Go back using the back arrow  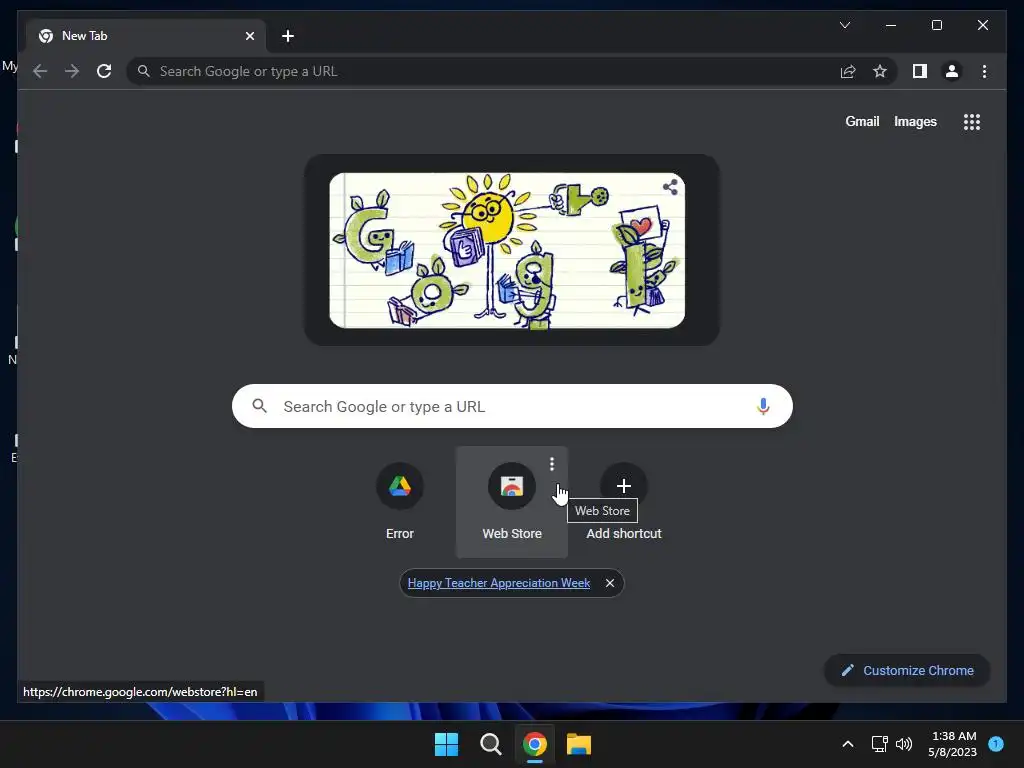[x=40, y=71]
